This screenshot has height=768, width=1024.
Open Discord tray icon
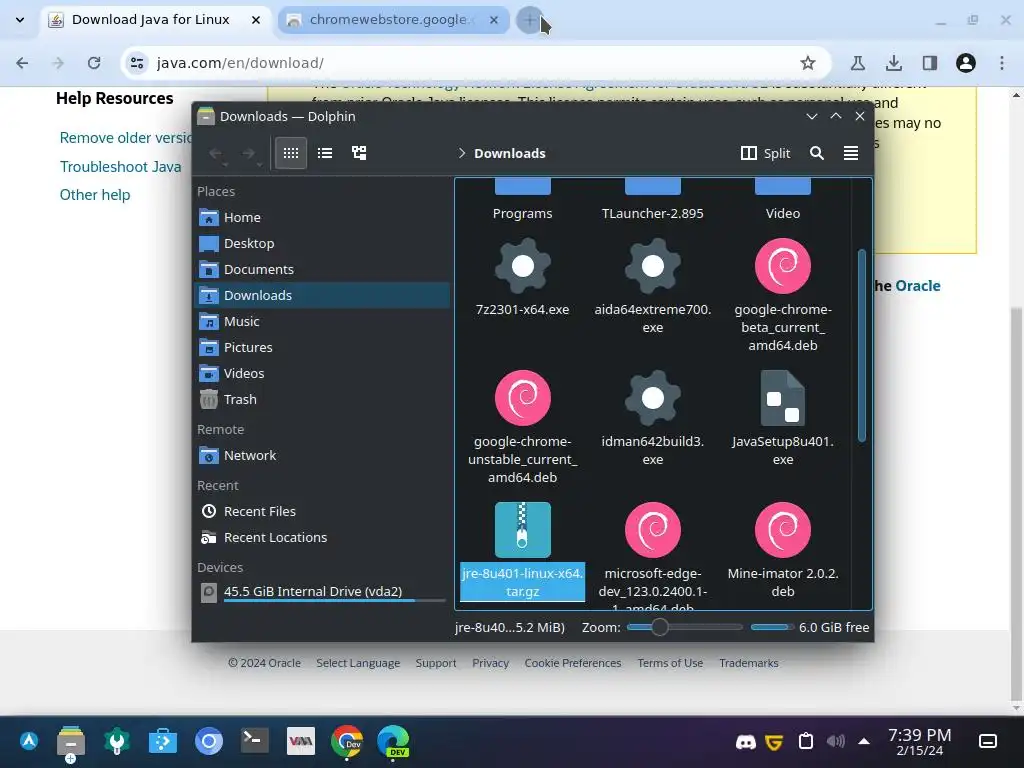(745, 742)
